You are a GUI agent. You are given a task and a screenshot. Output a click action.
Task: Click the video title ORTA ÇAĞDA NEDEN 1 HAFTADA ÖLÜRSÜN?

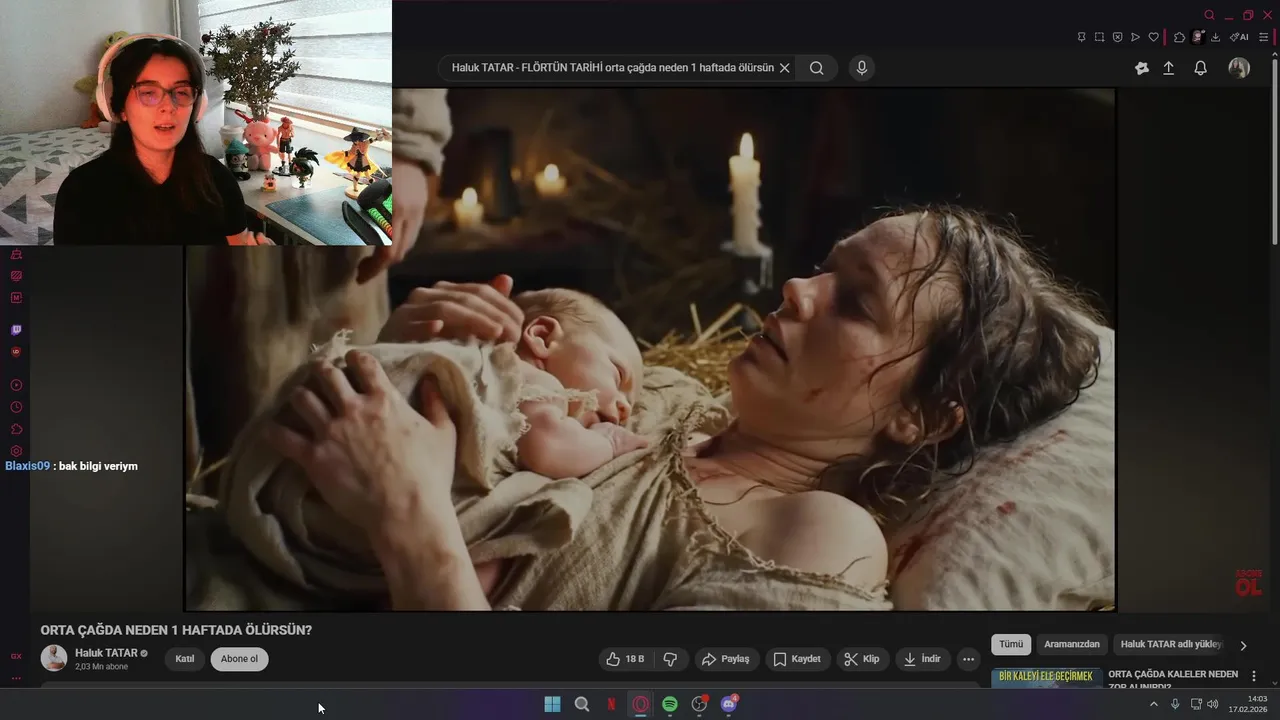[176, 631]
